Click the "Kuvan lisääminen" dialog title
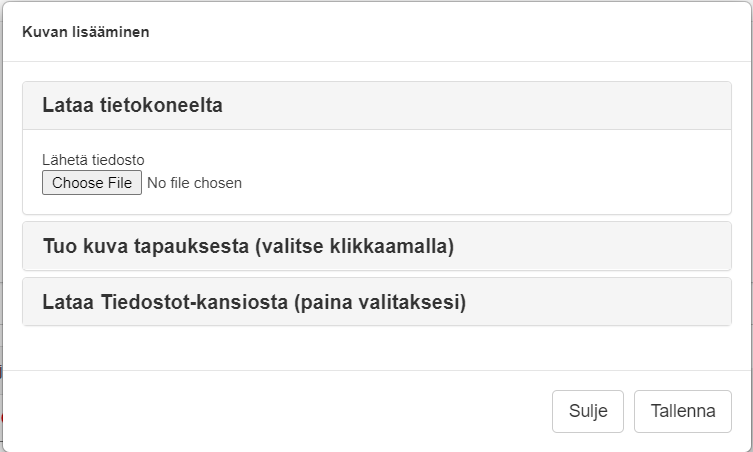Screen dimensions: 753x452 (x=86, y=32)
